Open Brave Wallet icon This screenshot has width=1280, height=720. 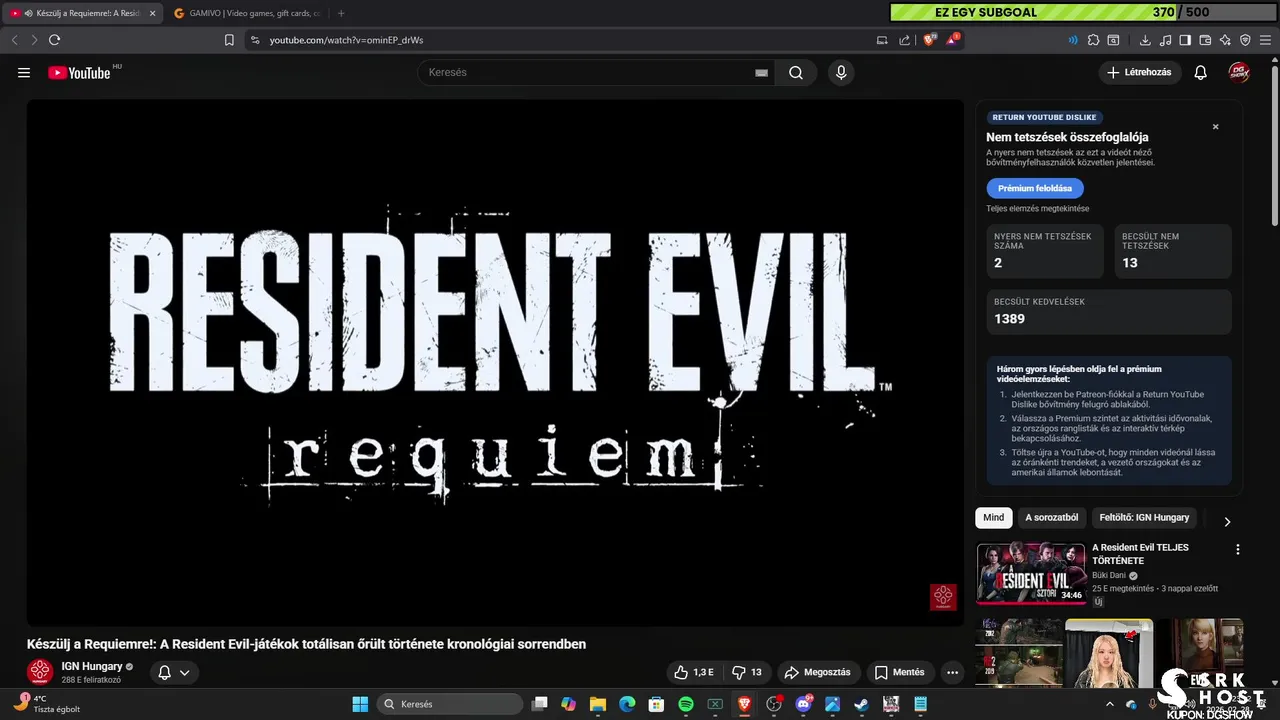point(1205,40)
